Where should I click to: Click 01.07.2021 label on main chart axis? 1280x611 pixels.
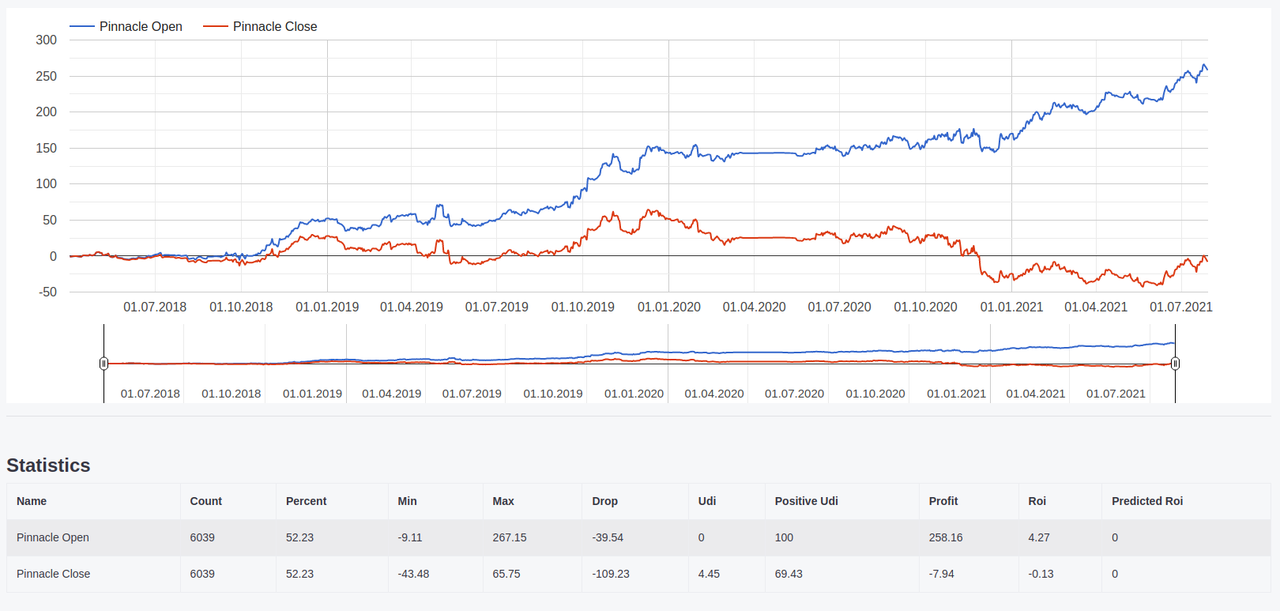[1180, 307]
